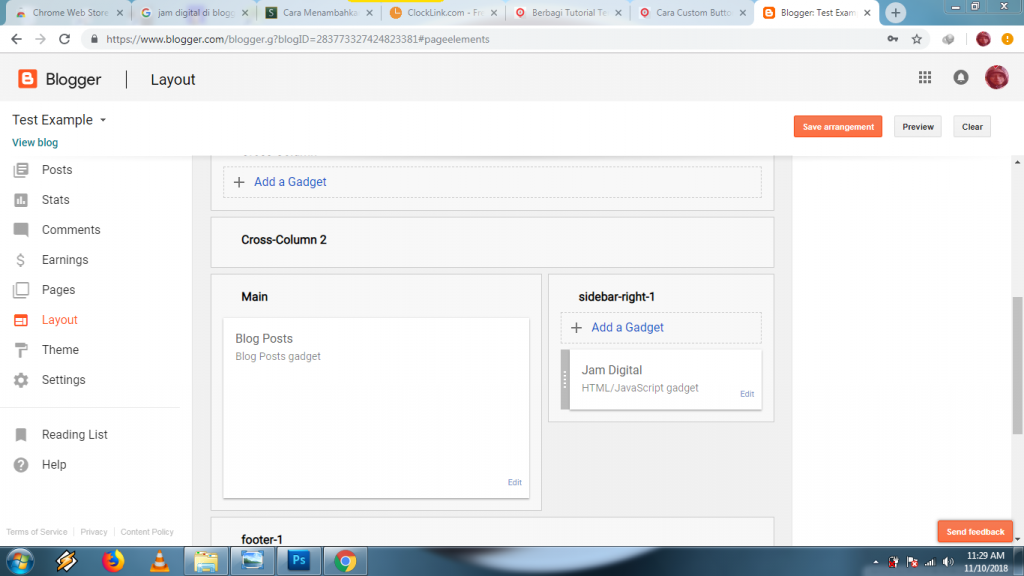Click the page vertical scrollbar thumb
This screenshot has width=1024, height=576.
pyautogui.click(x=1017, y=366)
